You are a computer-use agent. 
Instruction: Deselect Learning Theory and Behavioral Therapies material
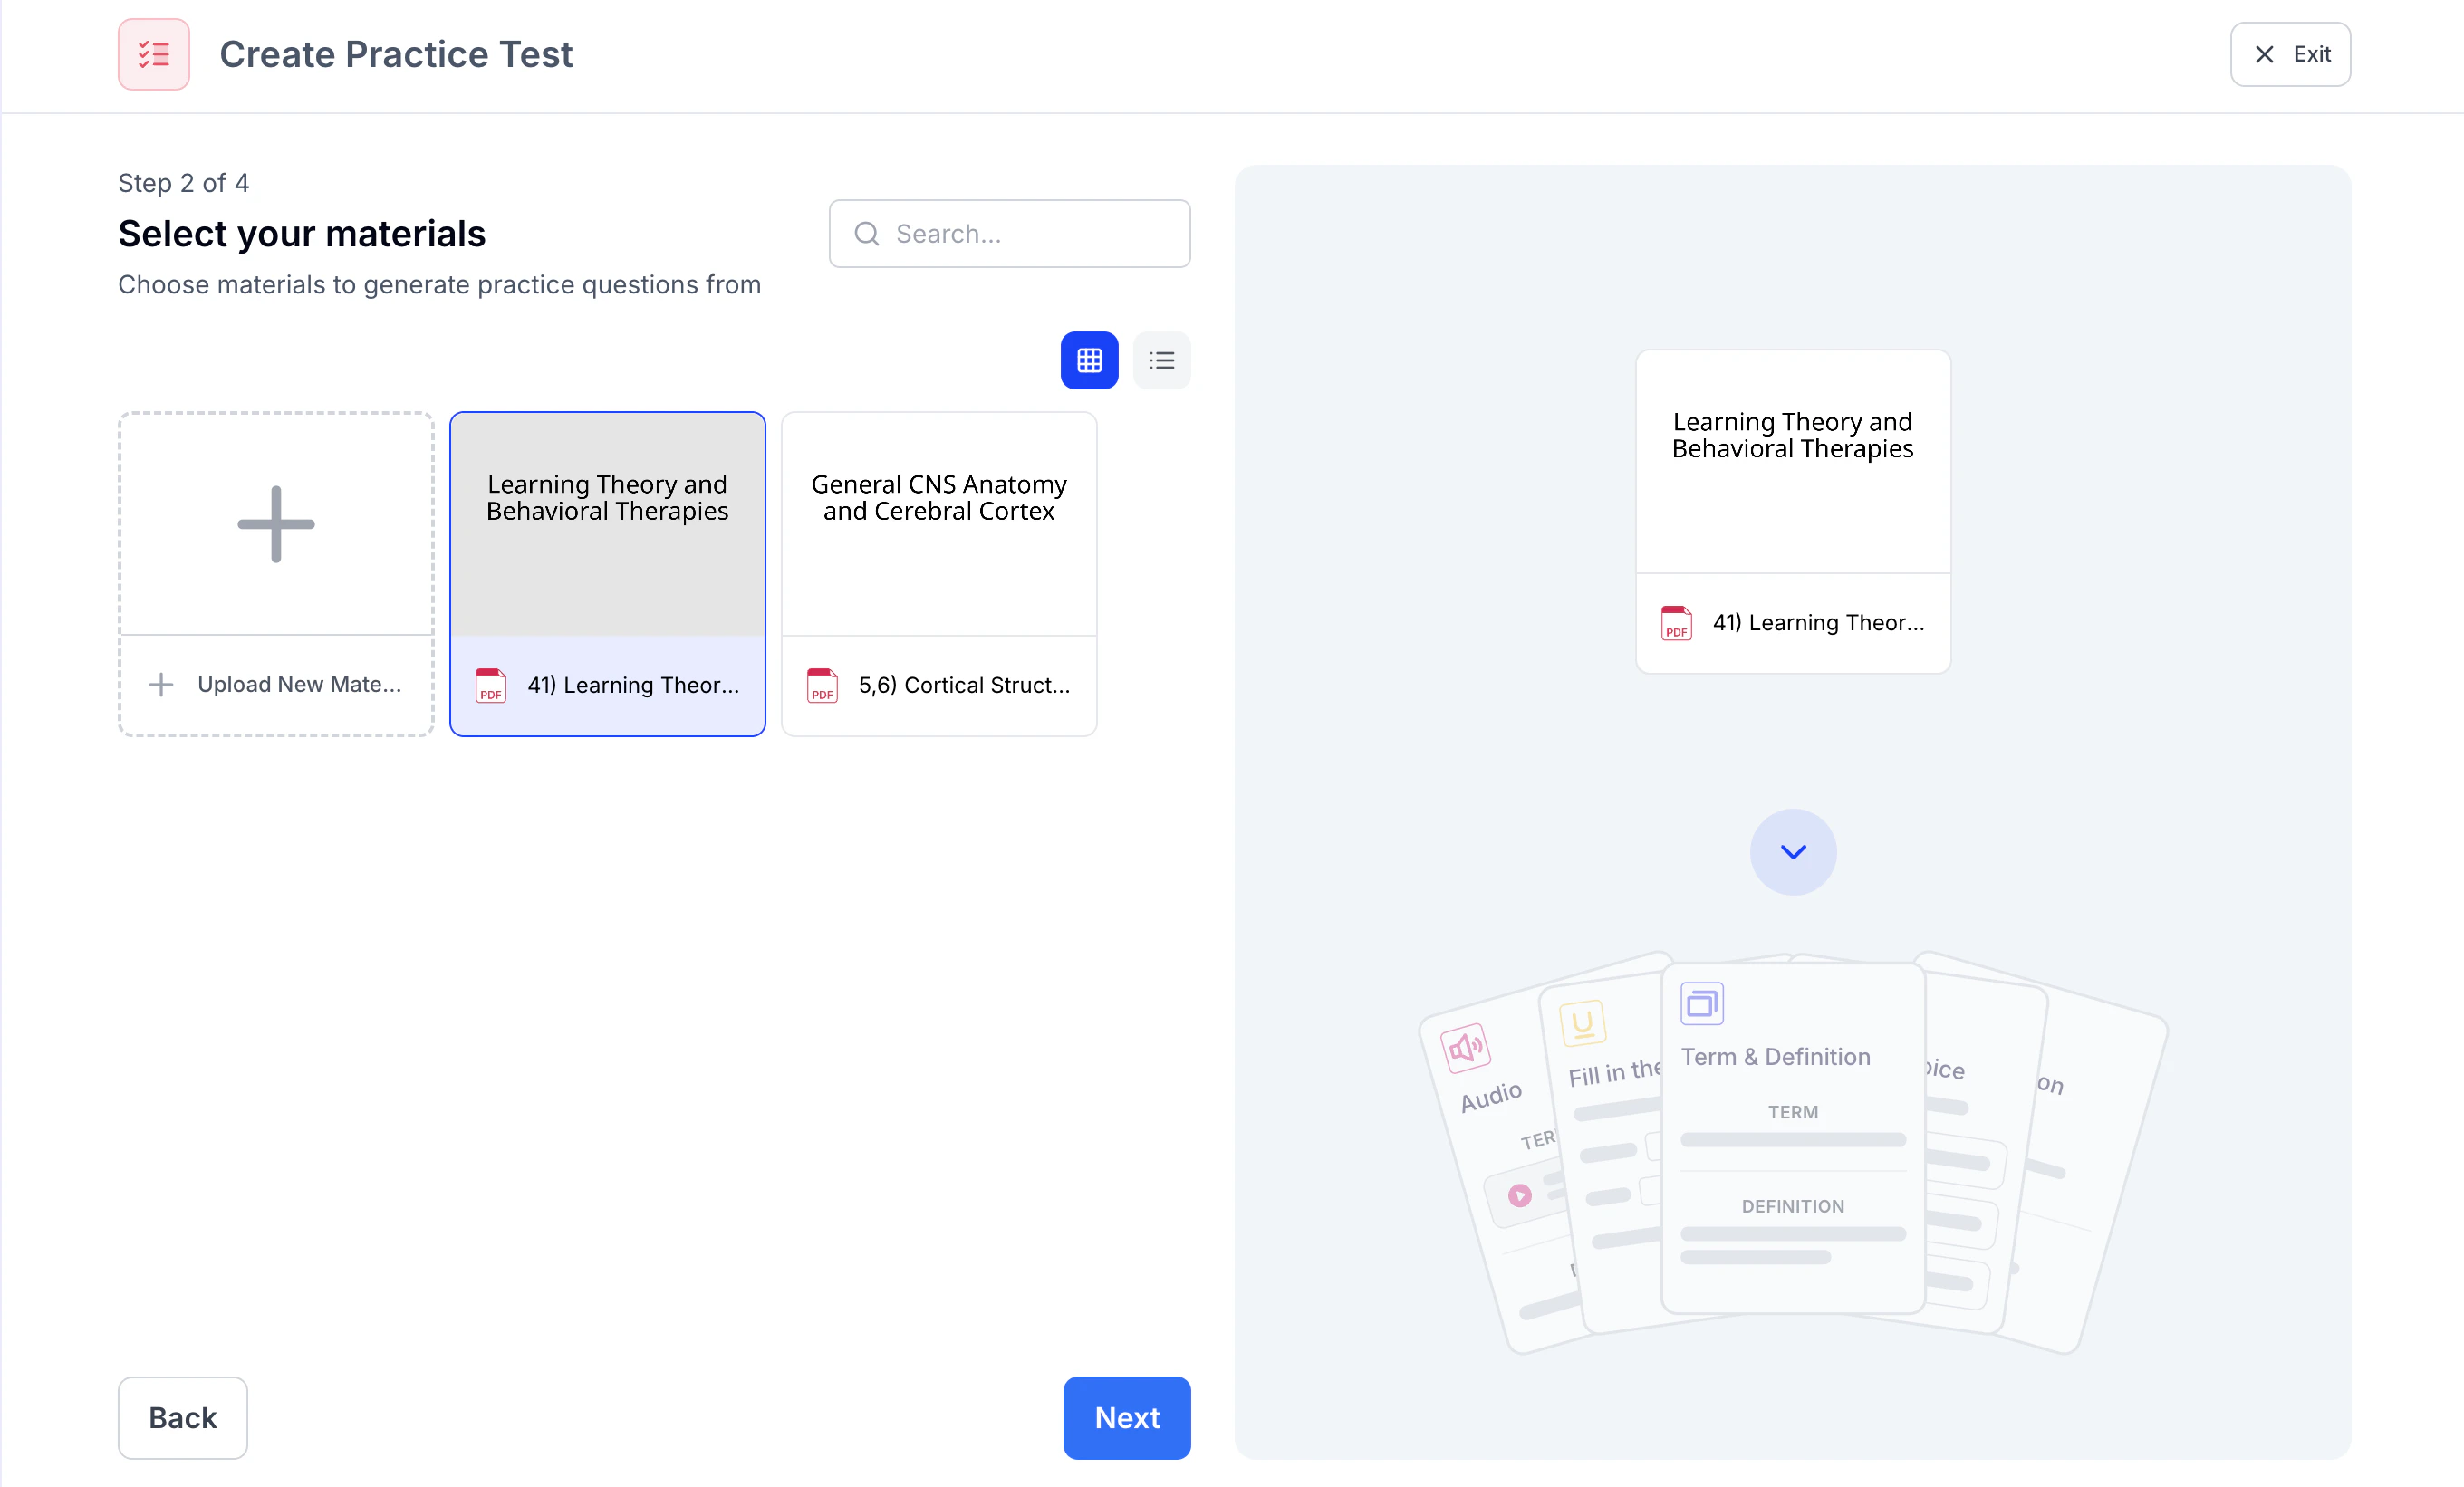tap(607, 524)
